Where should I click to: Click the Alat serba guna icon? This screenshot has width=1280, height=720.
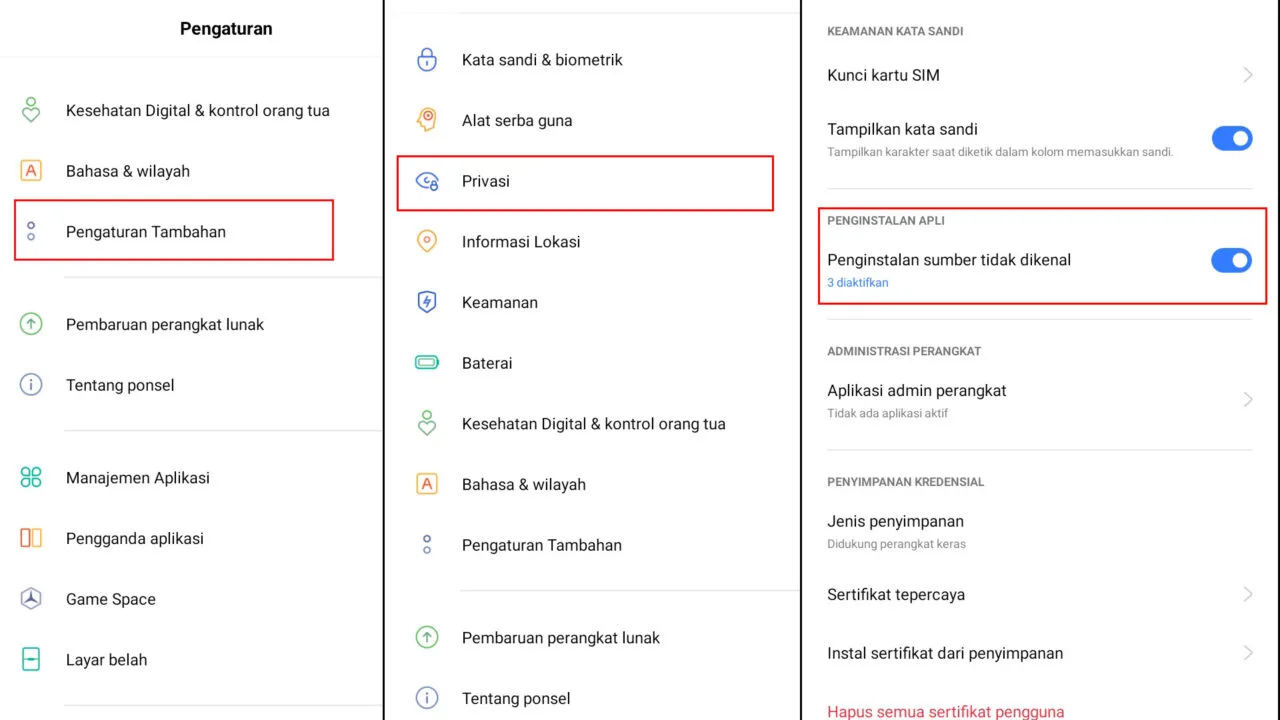pyautogui.click(x=427, y=120)
